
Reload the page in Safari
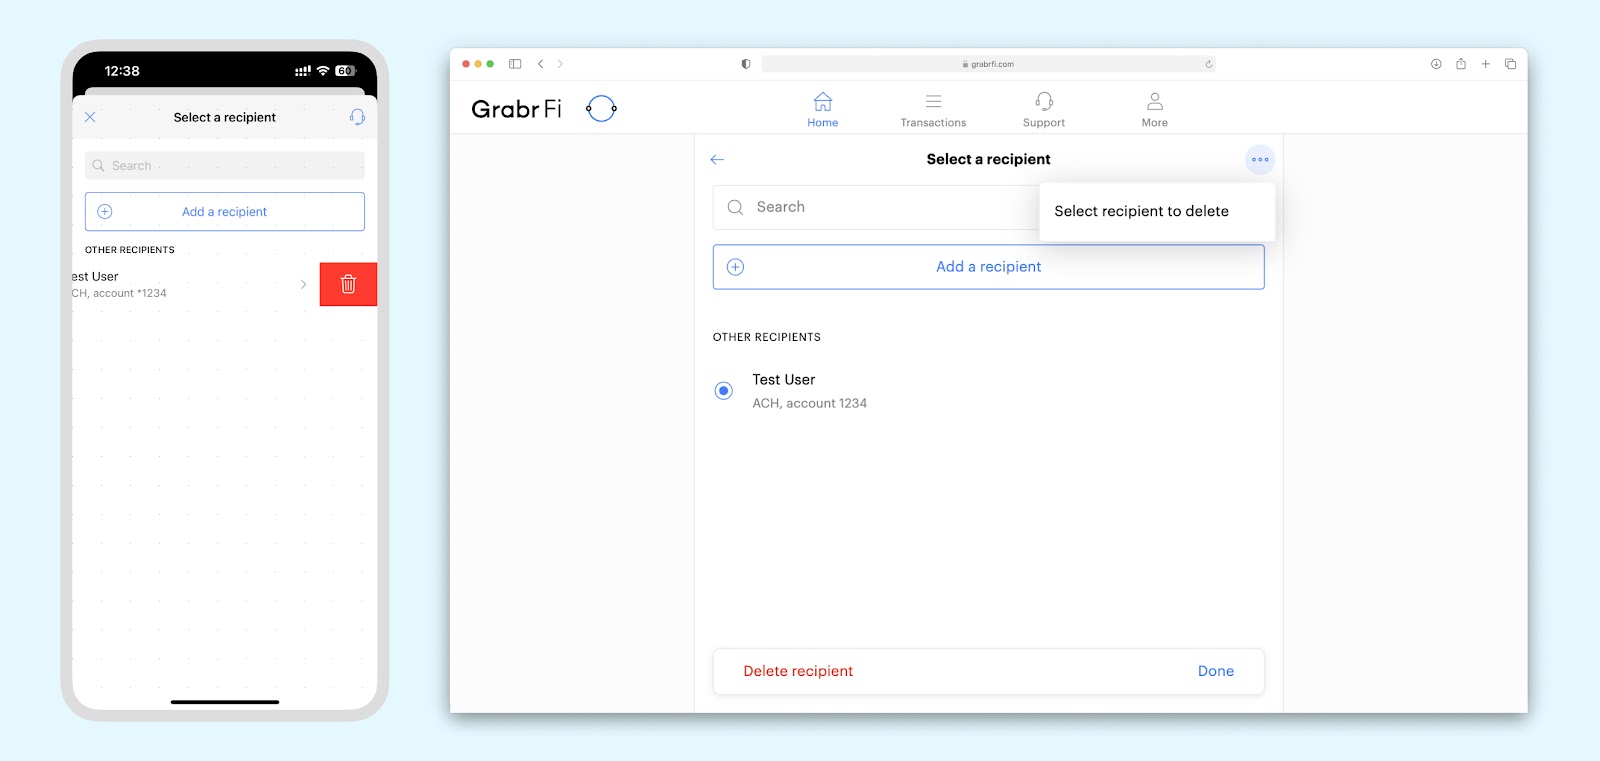tap(1208, 64)
